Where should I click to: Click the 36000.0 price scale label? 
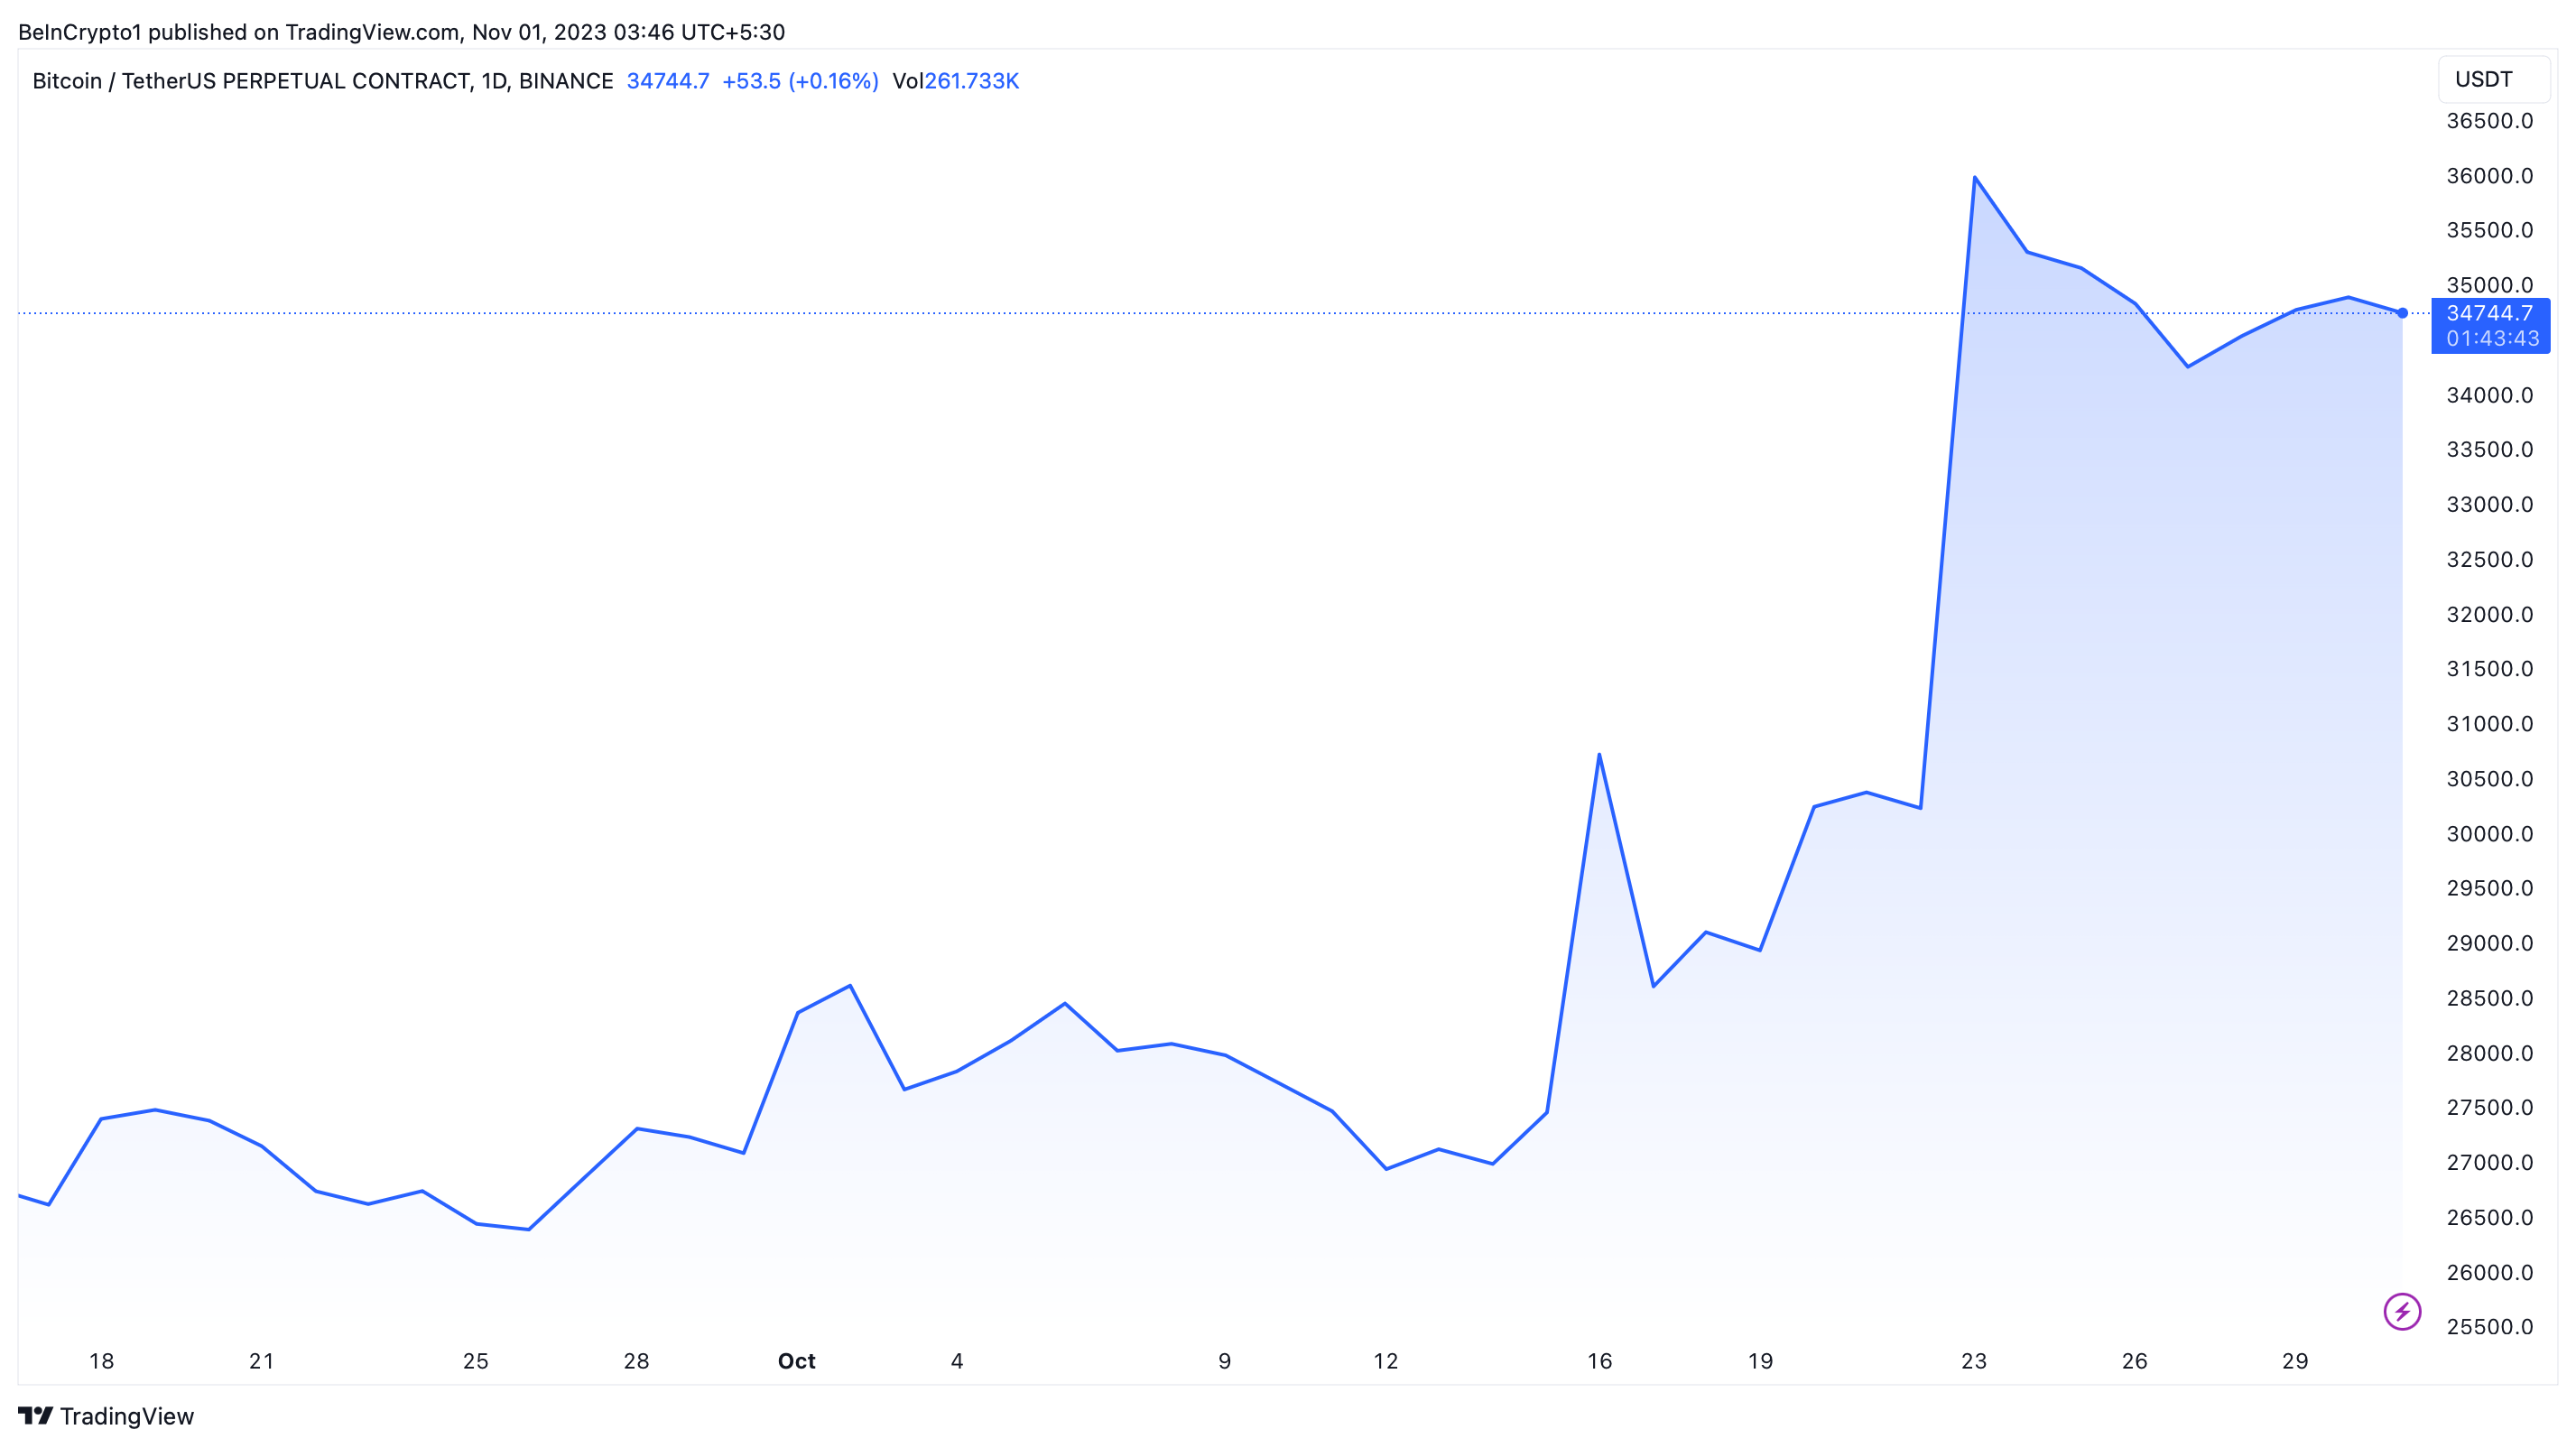pyautogui.click(x=2489, y=176)
